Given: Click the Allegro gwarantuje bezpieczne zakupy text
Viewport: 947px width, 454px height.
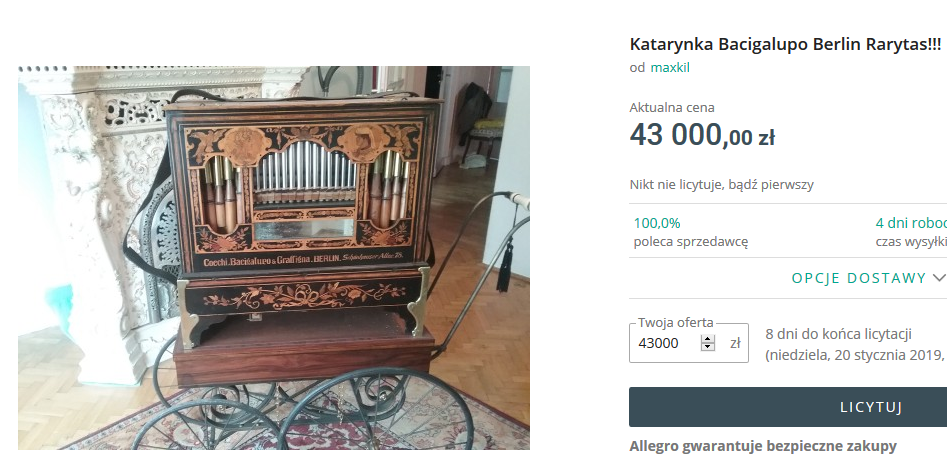Looking at the screenshot, I should [763, 446].
